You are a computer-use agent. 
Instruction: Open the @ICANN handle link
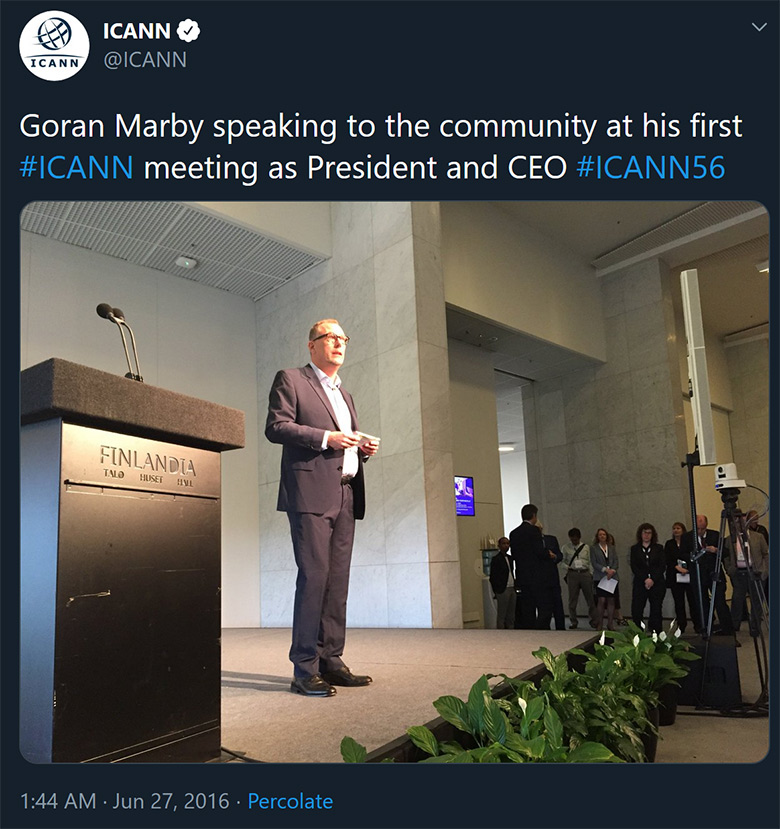[x=145, y=60]
